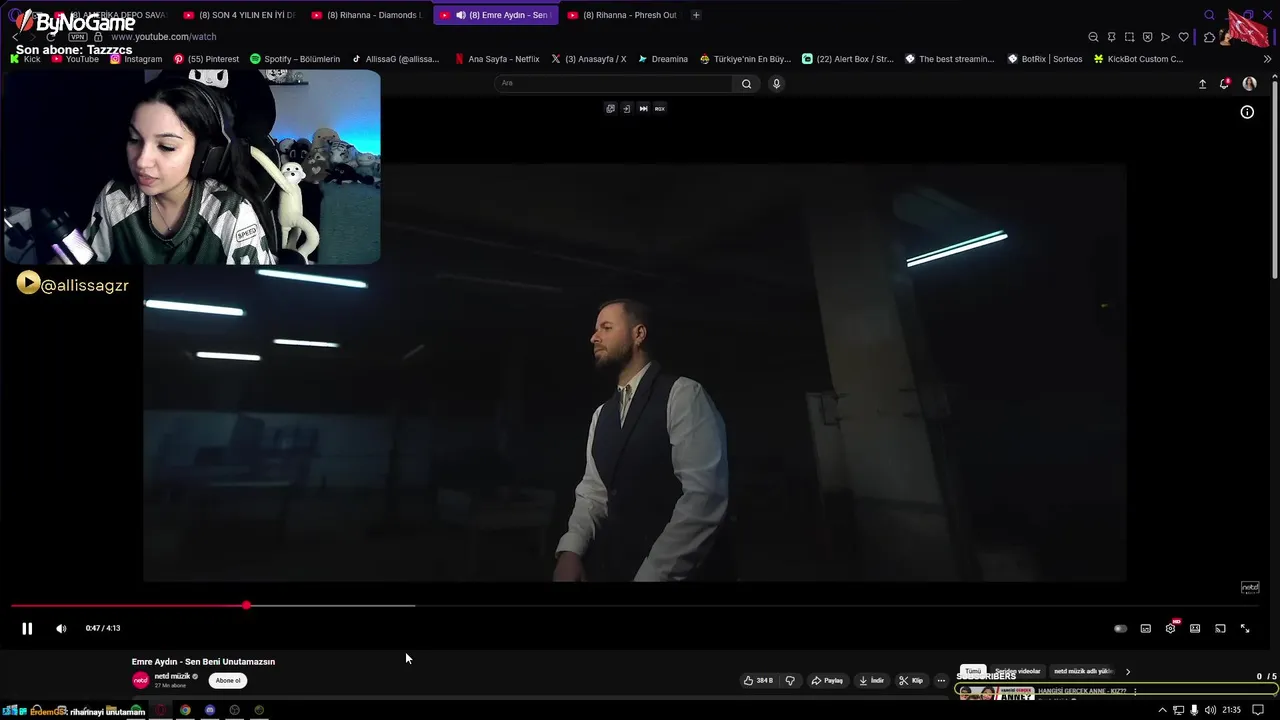Viewport: 1280px width, 720px height.
Task: Show hidden system tray icons chevron
Action: click(x=1162, y=710)
